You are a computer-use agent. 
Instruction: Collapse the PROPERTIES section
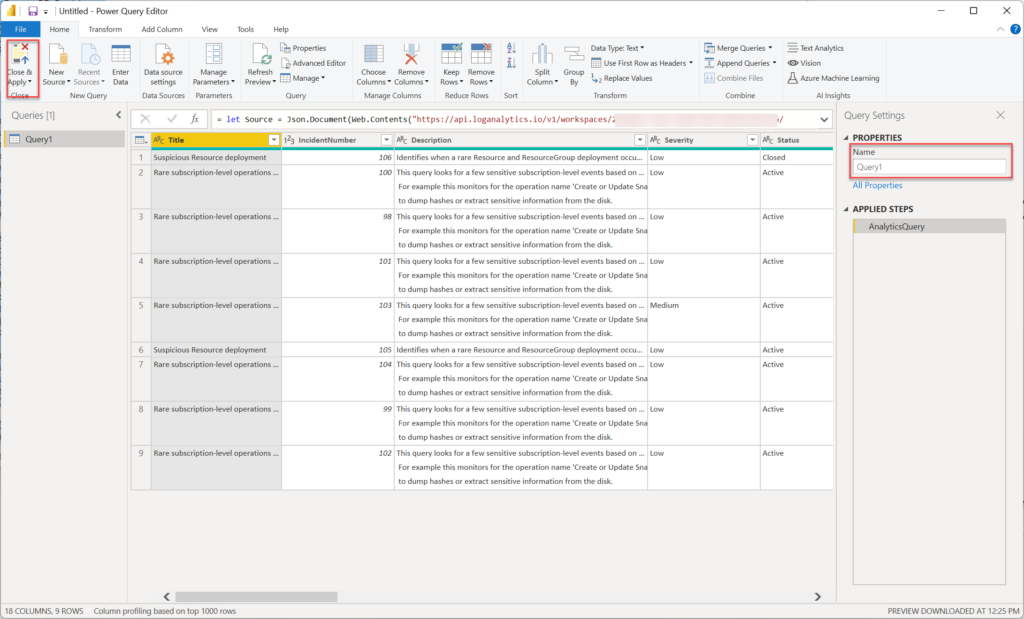pyautogui.click(x=846, y=138)
